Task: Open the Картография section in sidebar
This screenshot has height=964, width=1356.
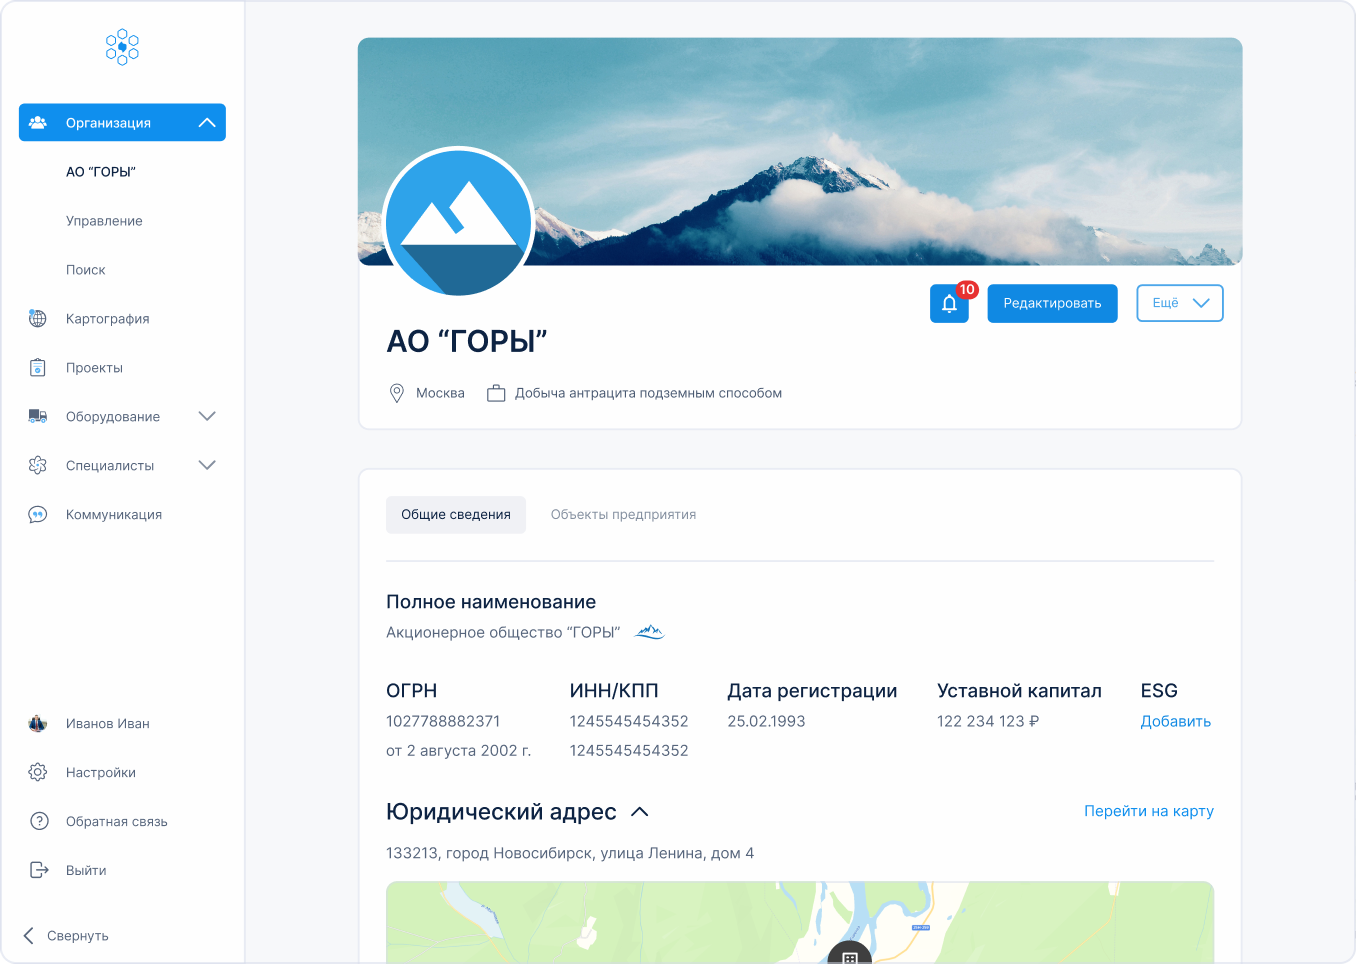Action: tap(106, 318)
